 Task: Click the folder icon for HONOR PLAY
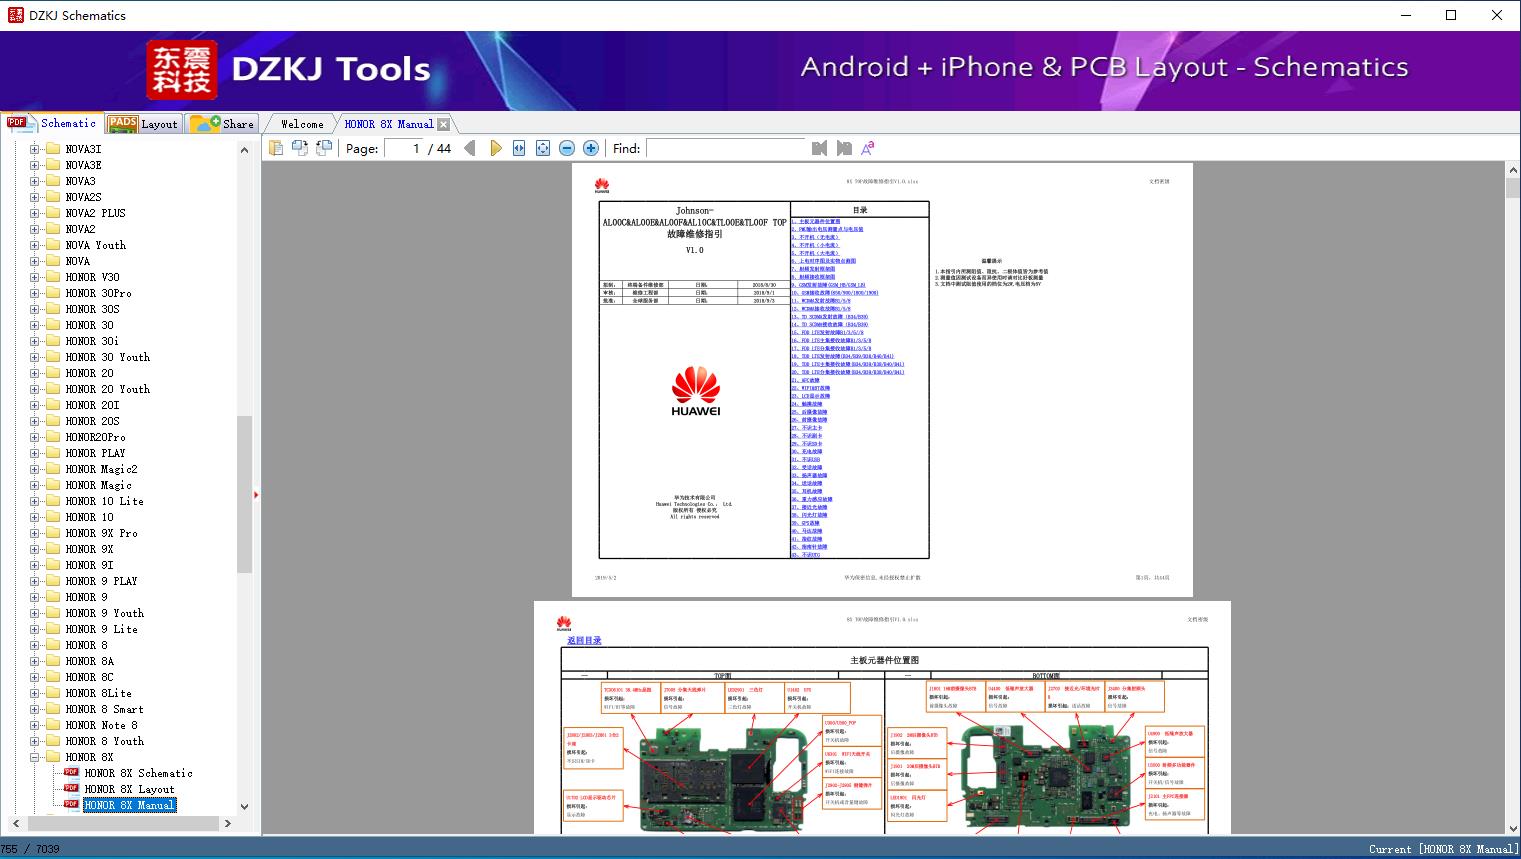53,453
